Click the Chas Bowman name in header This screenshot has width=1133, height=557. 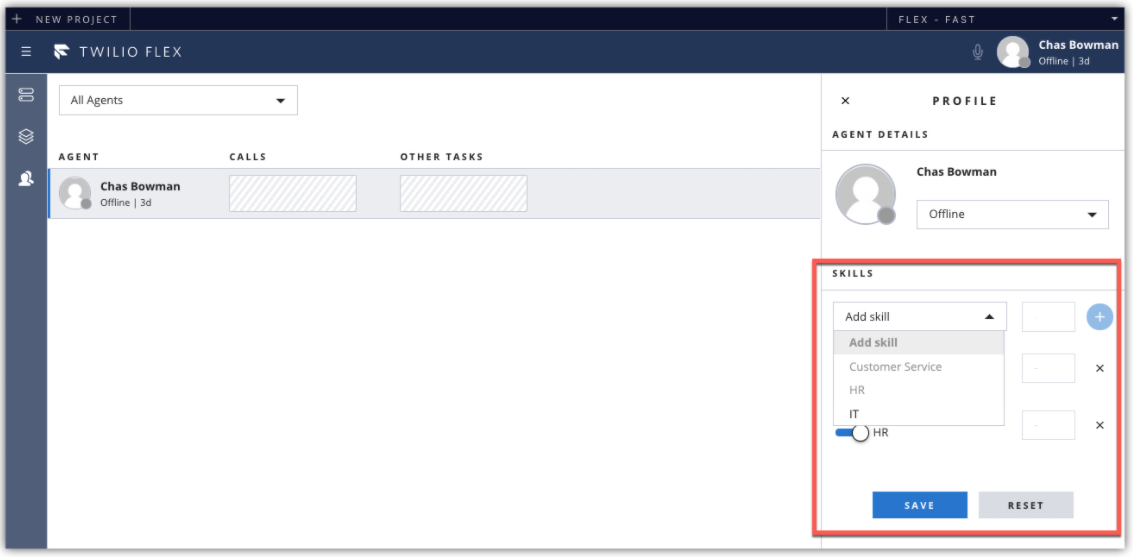point(1078,45)
